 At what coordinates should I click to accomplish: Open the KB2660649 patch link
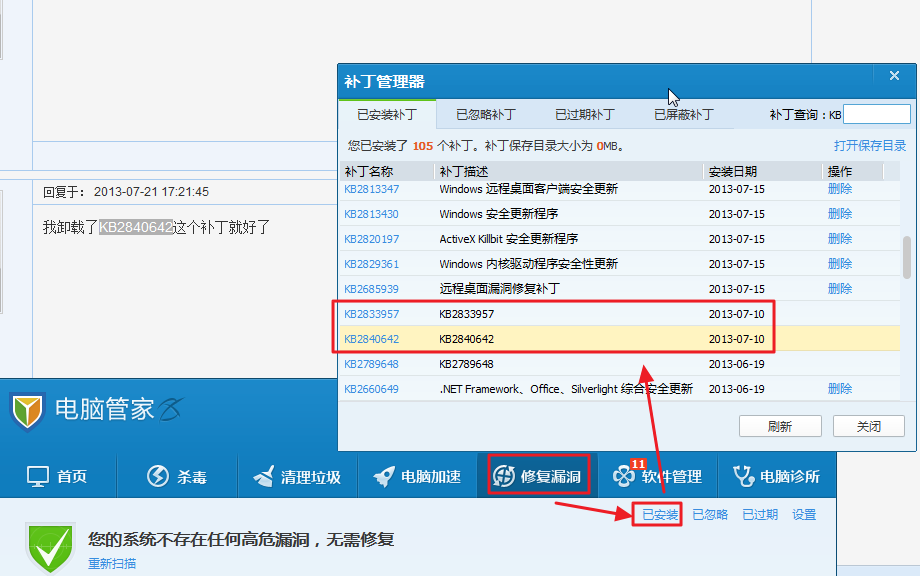pos(371,389)
